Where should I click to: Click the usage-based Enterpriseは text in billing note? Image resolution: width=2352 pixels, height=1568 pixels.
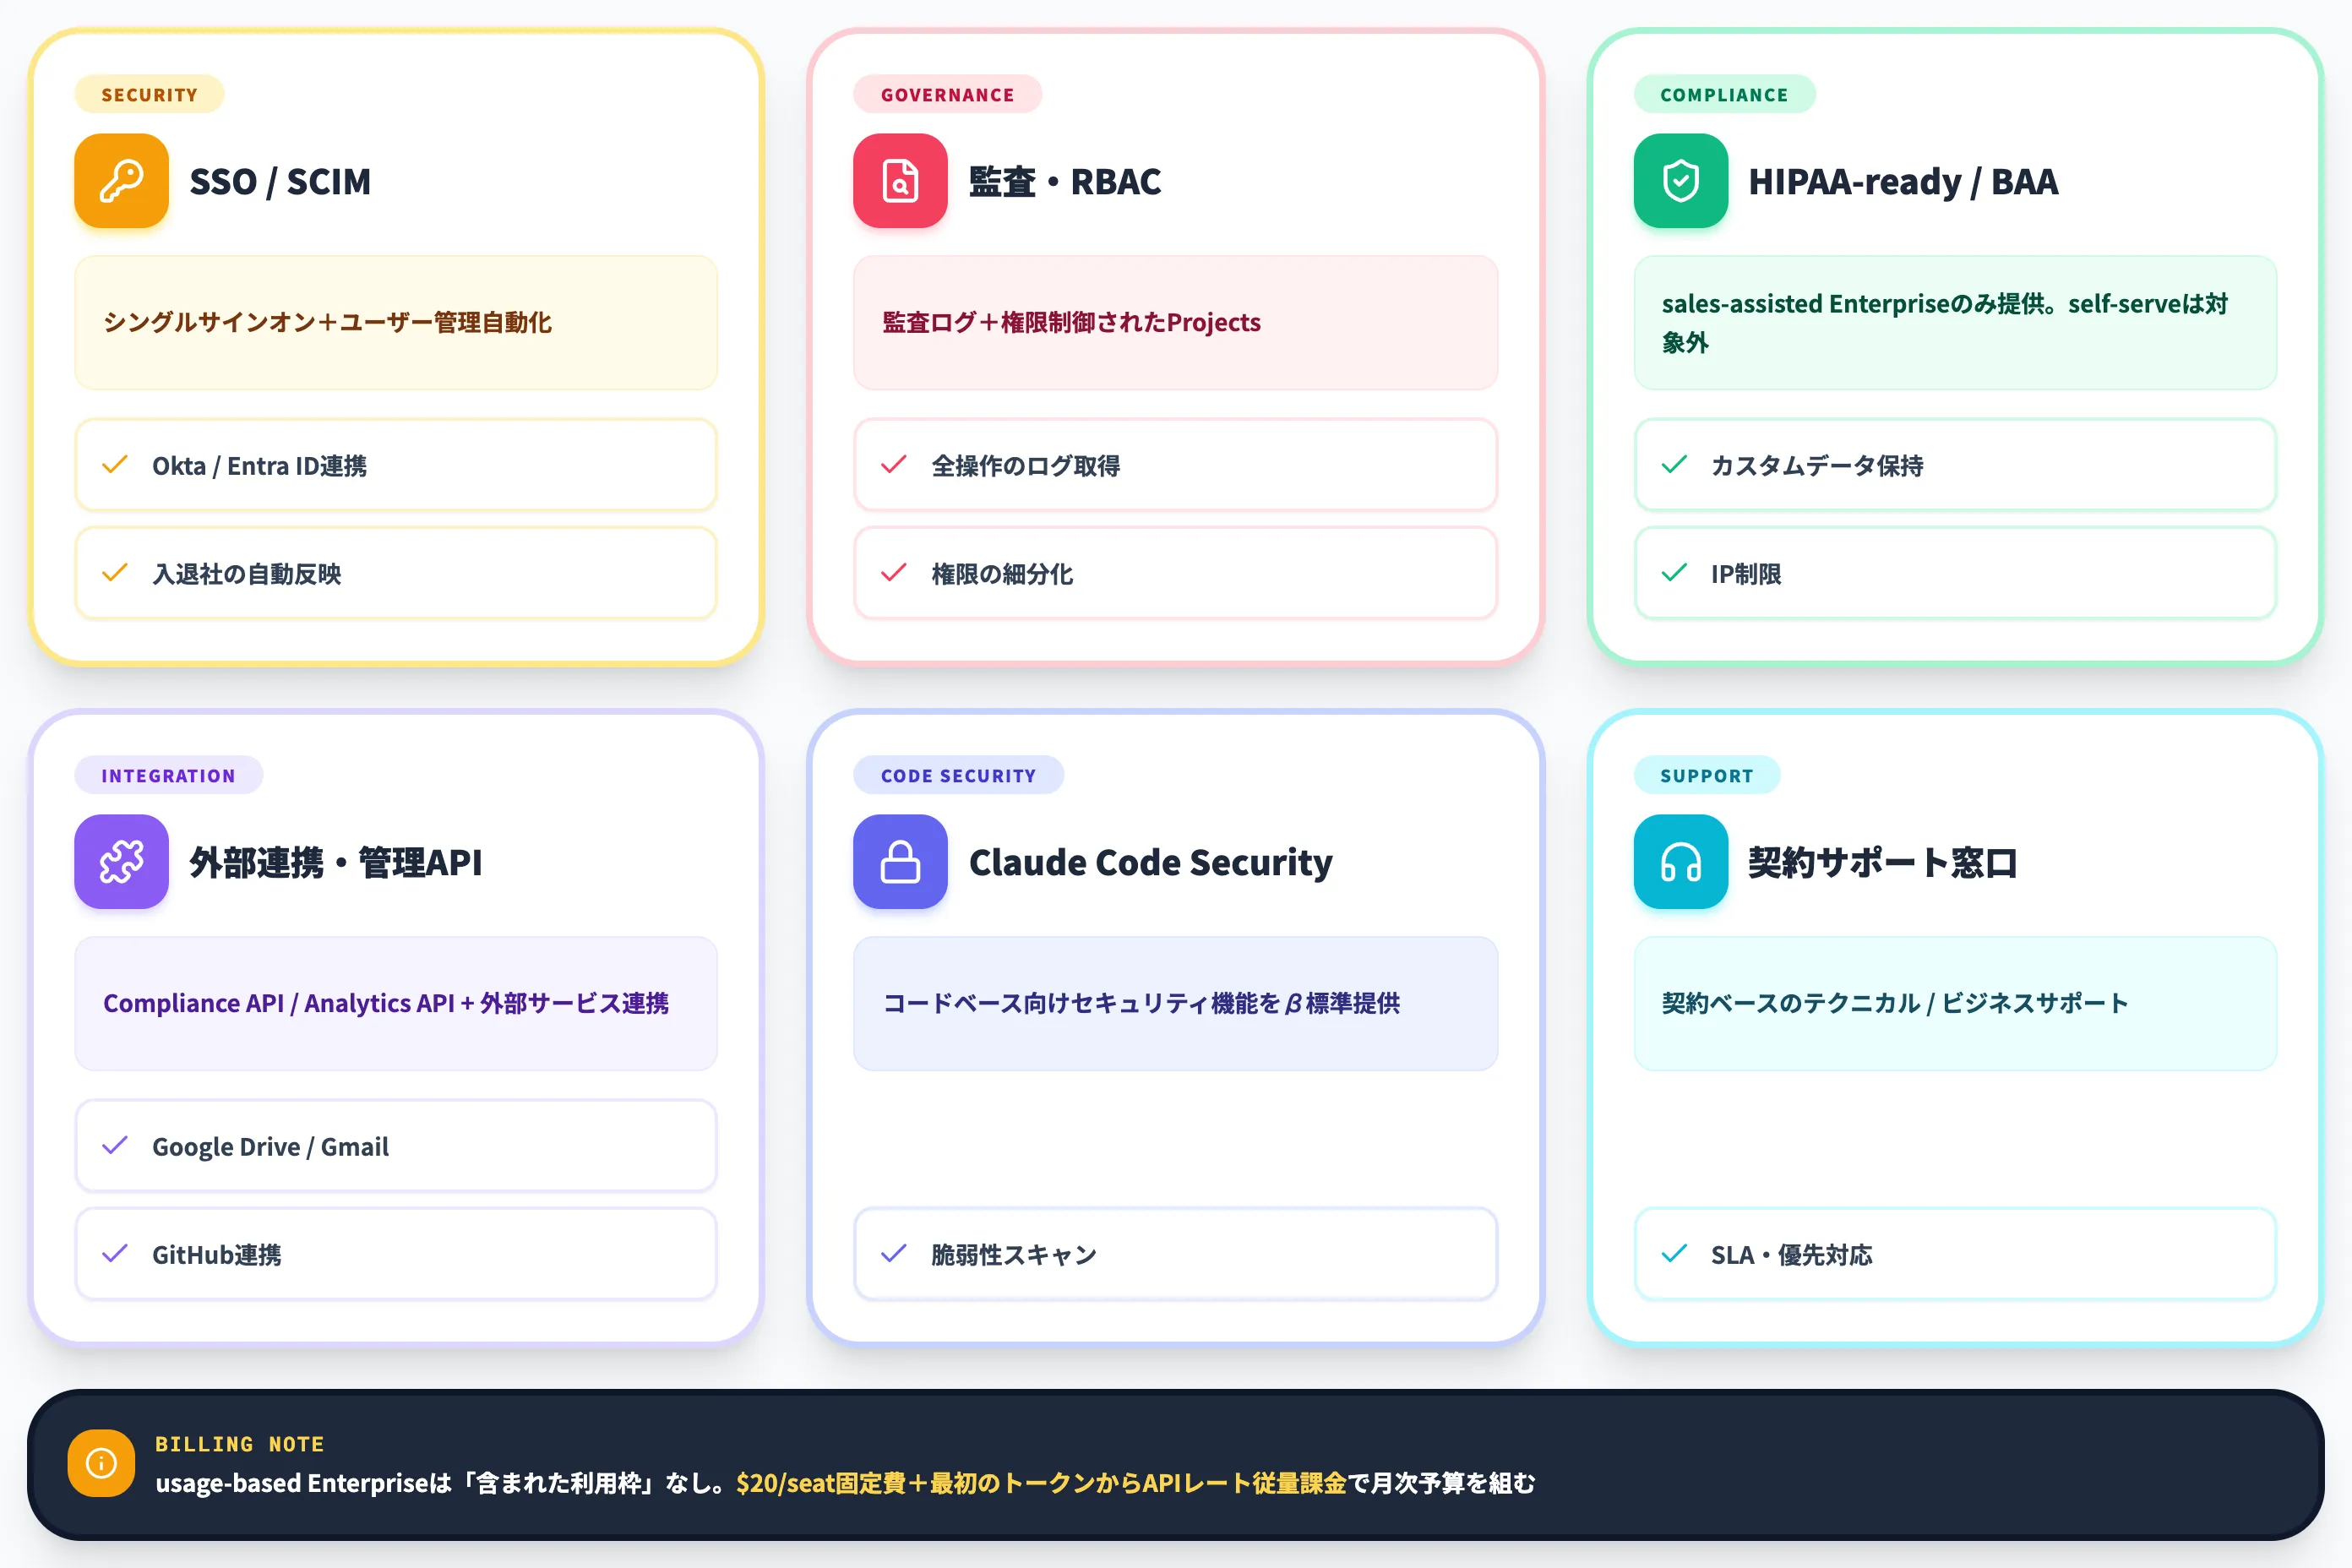click(303, 1483)
